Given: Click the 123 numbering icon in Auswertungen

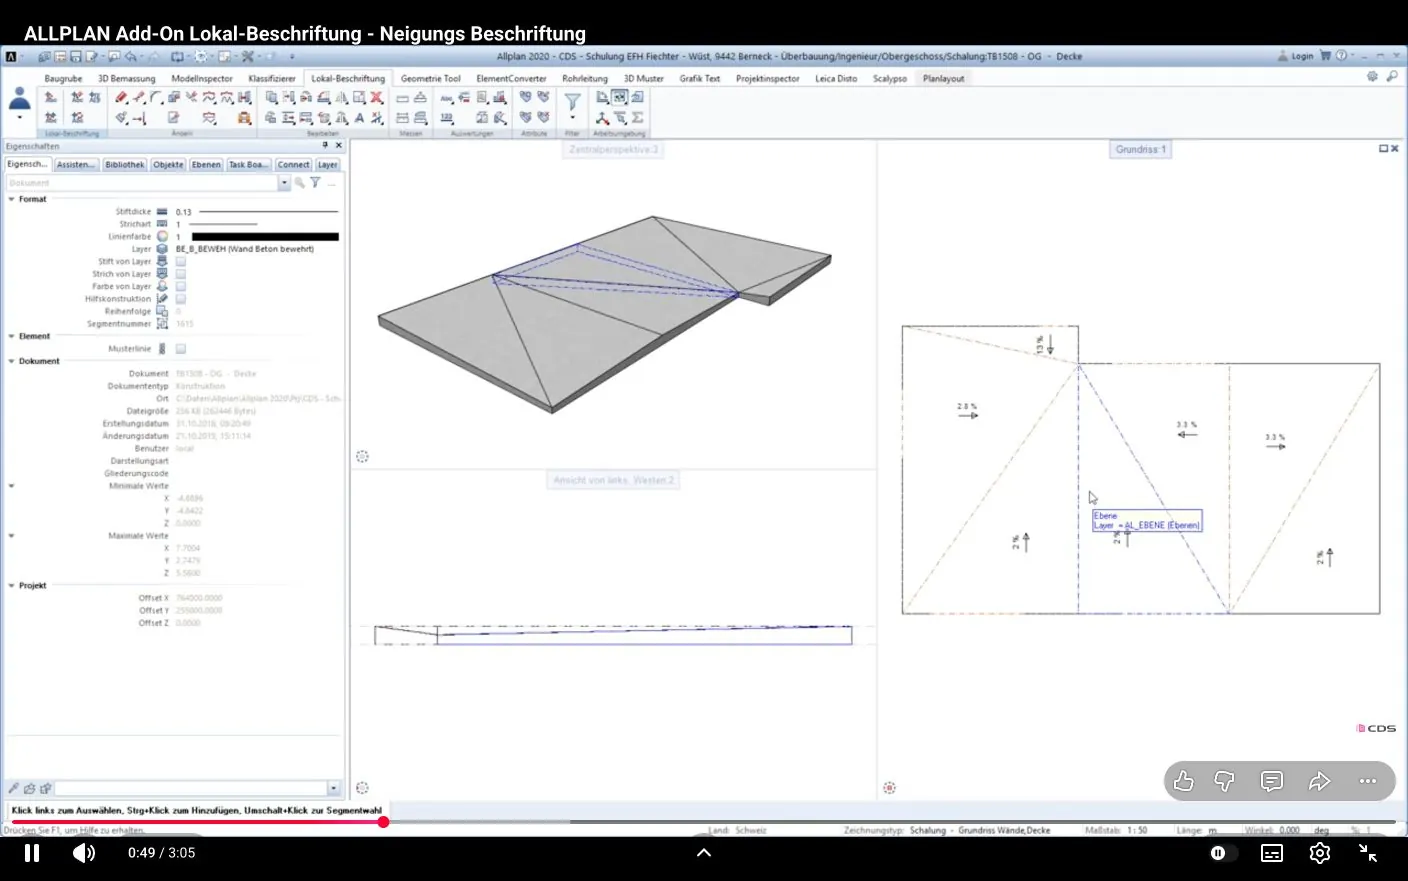Looking at the screenshot, I should (446, 118).
